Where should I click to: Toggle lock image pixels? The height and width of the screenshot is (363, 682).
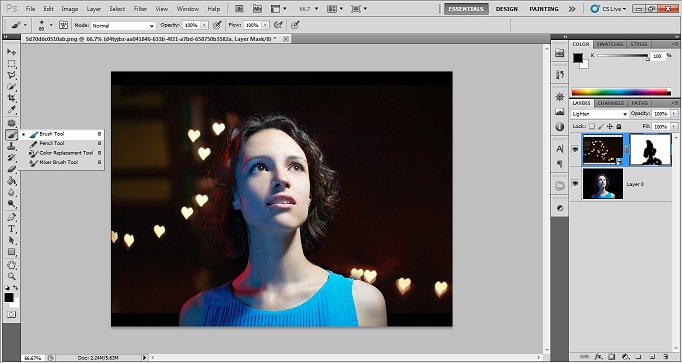[601, 126]
